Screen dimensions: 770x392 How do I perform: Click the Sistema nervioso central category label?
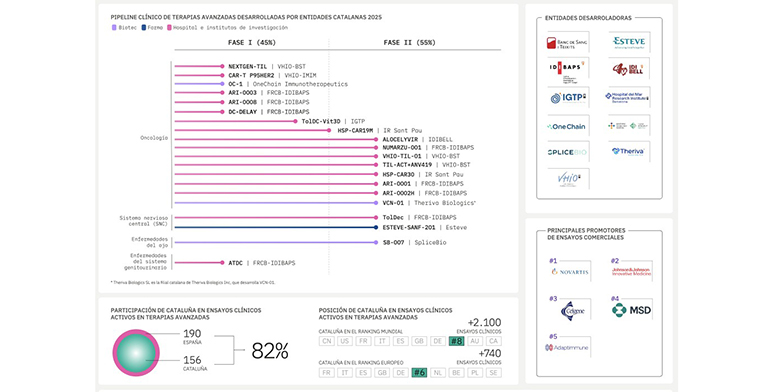pos(143,221)
